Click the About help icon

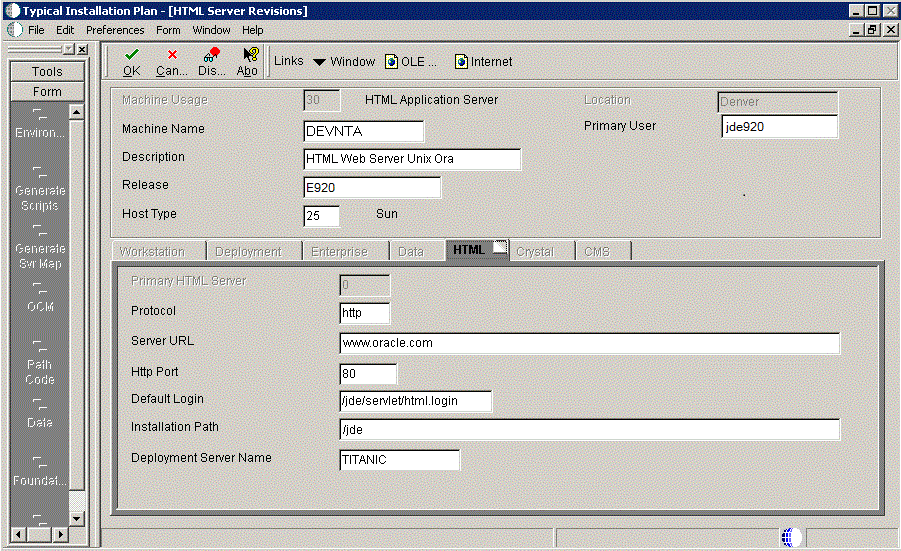tap(251, 55)
